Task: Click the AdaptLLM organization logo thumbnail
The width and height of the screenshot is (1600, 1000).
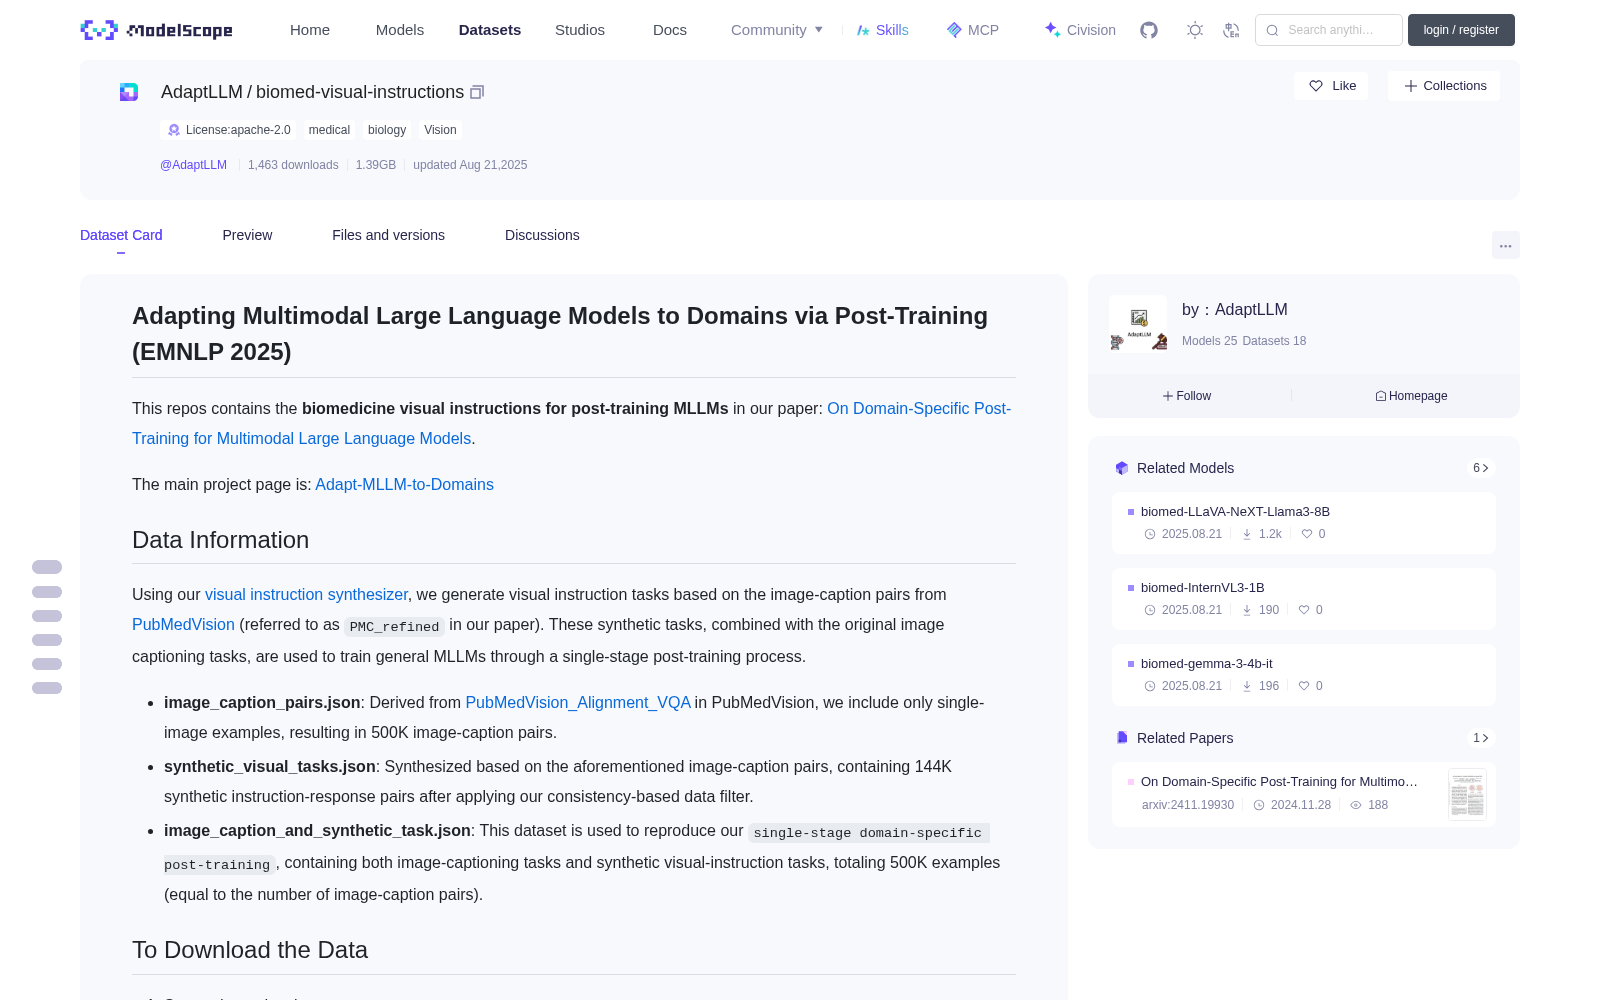Action: [1138, 324]
